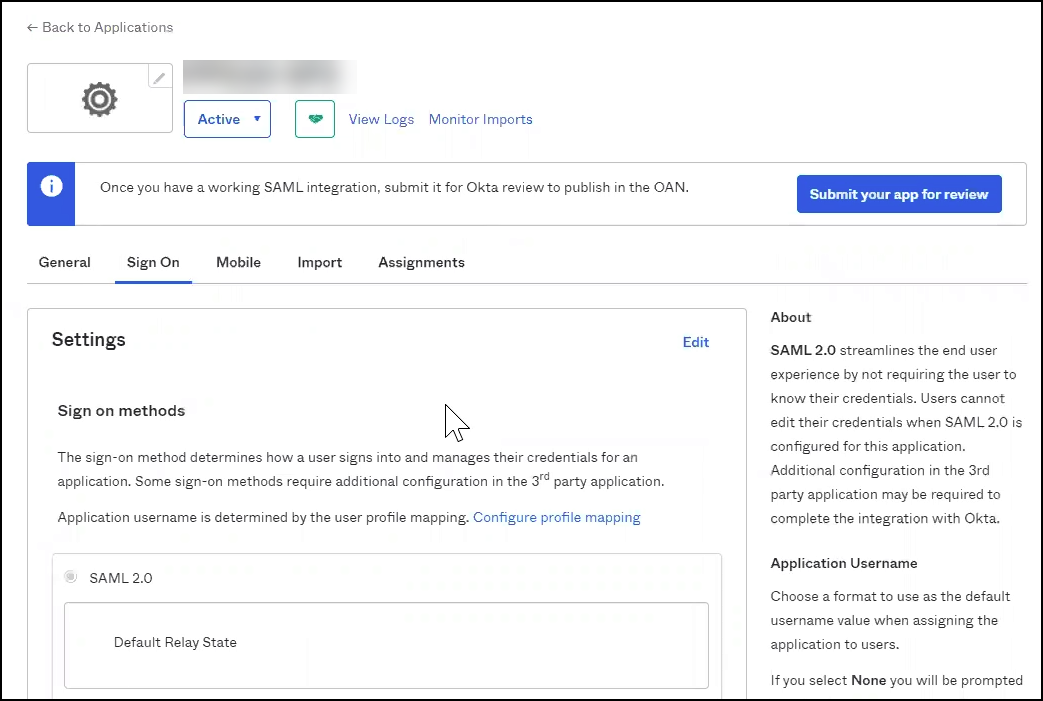Click the blurred application name heading
Viewport: 1043px width, 701px height.
coord(270,75)
